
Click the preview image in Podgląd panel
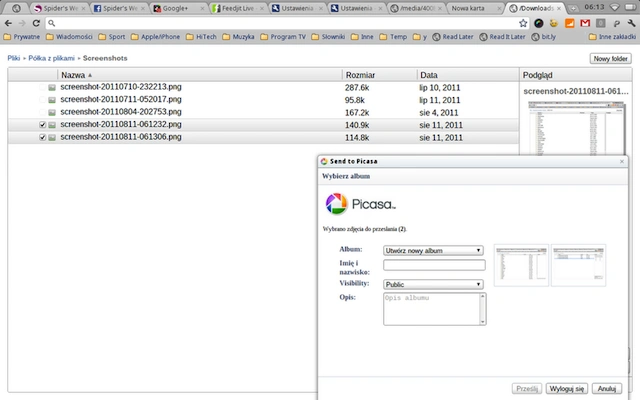pos(576,128)
